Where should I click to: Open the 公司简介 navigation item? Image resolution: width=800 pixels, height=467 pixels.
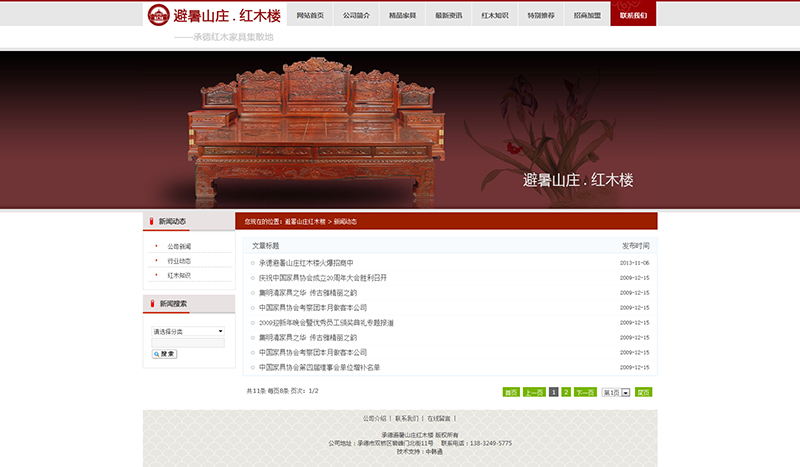[x=356, y=15]
